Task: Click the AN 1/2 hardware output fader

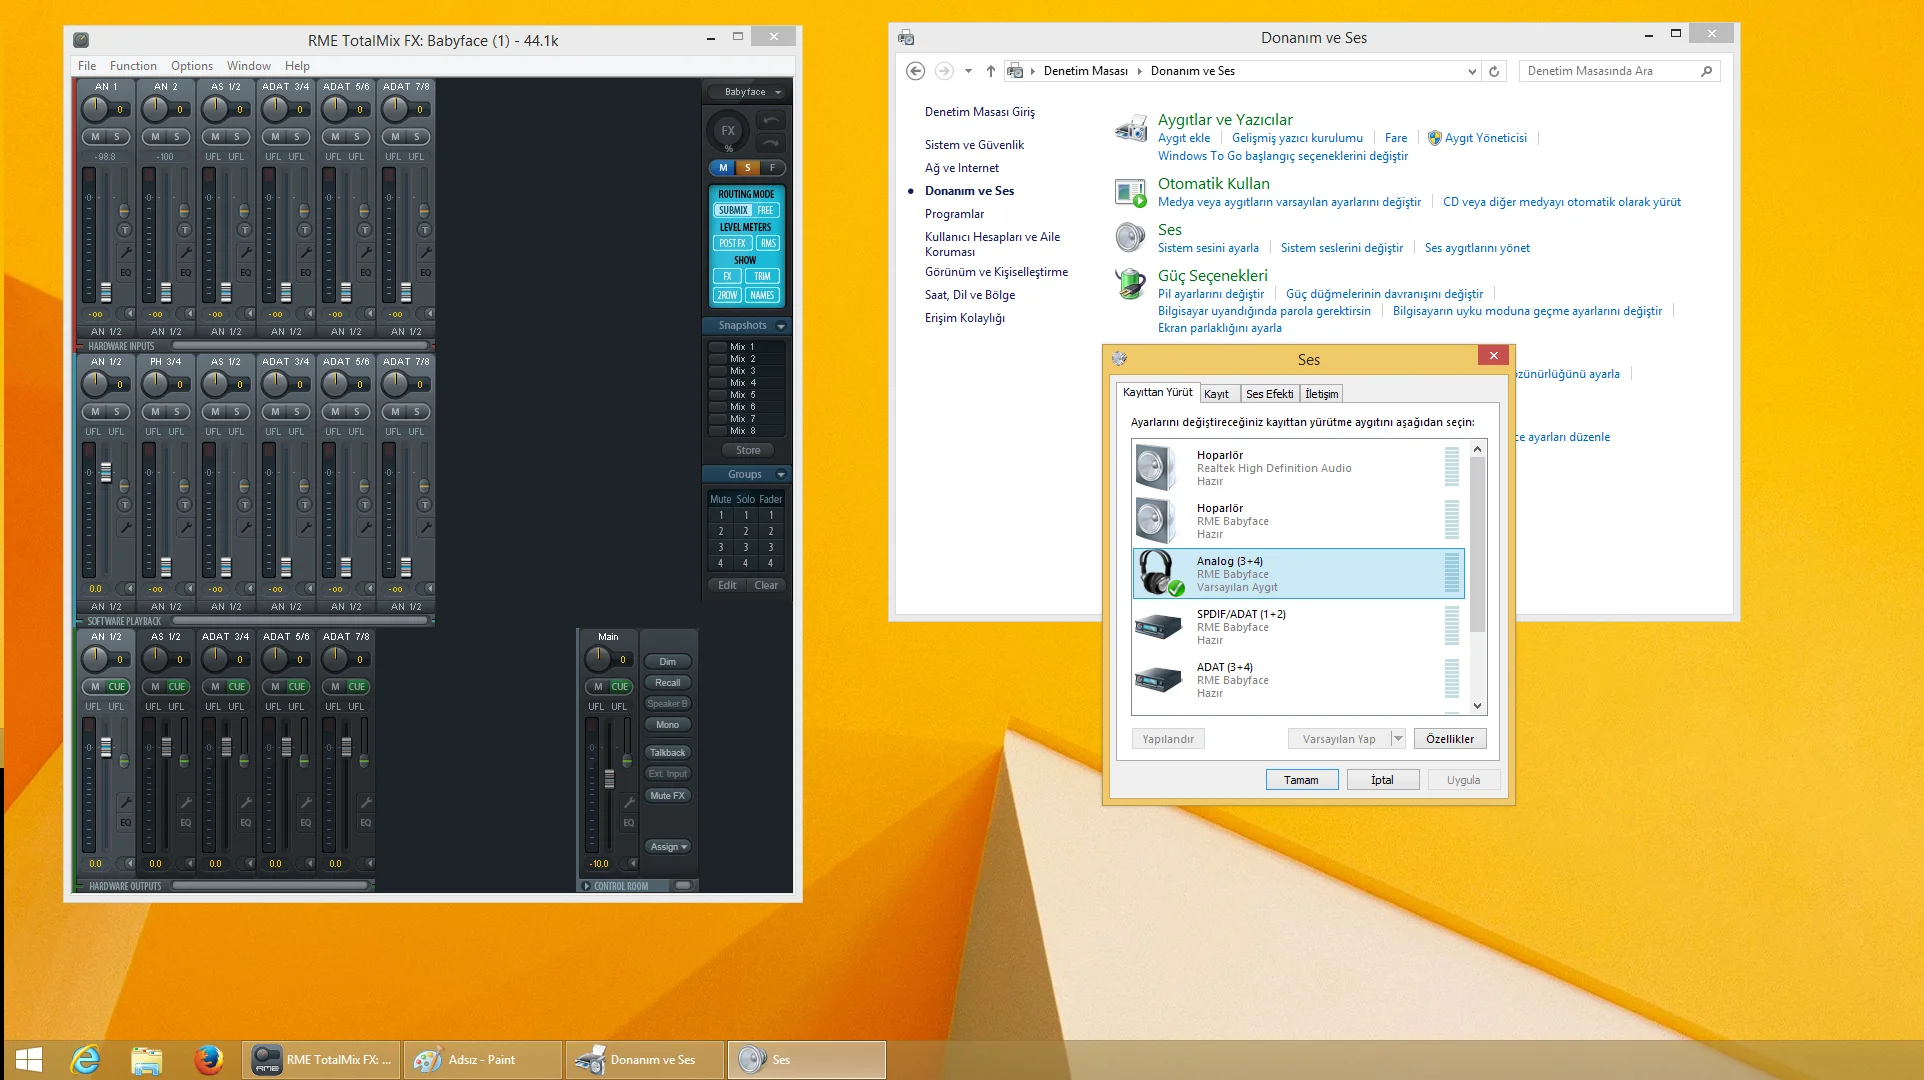Action: tap(106, 746)
